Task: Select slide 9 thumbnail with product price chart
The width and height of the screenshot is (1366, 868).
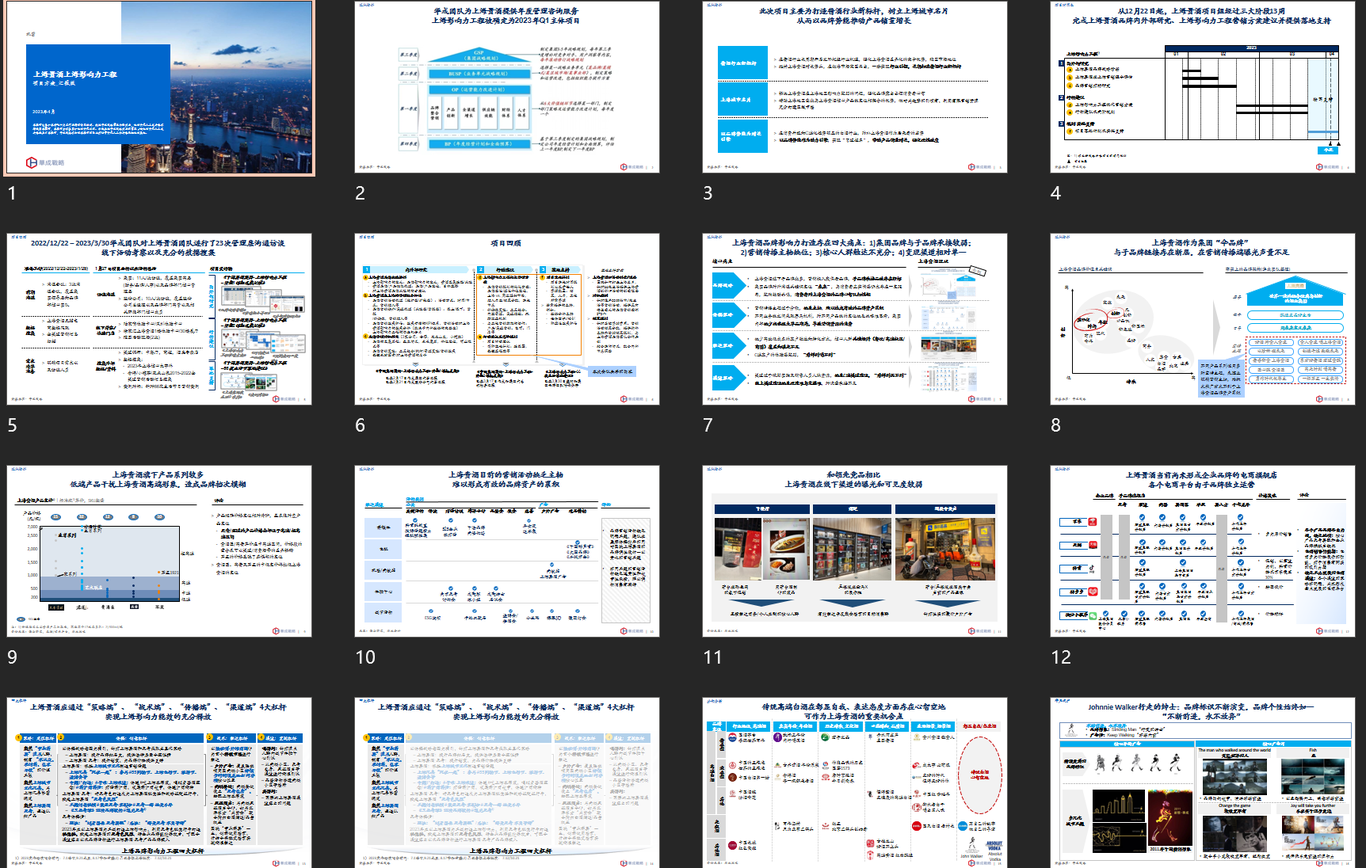Action: coord(160,551)
